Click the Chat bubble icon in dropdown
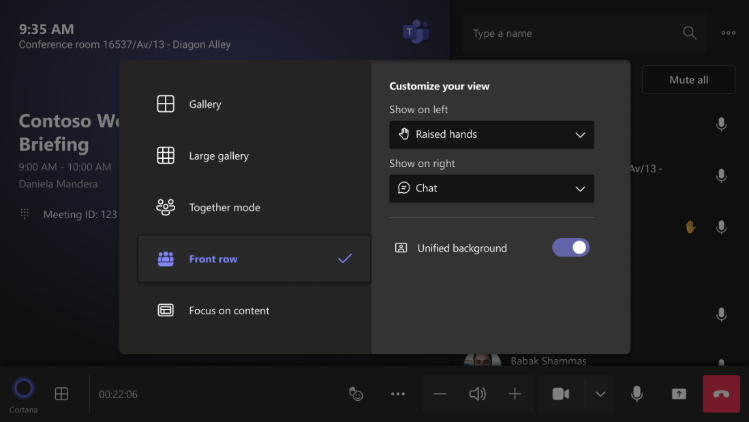The height and width of the screenshot is (422, 749). pos(404,188)
